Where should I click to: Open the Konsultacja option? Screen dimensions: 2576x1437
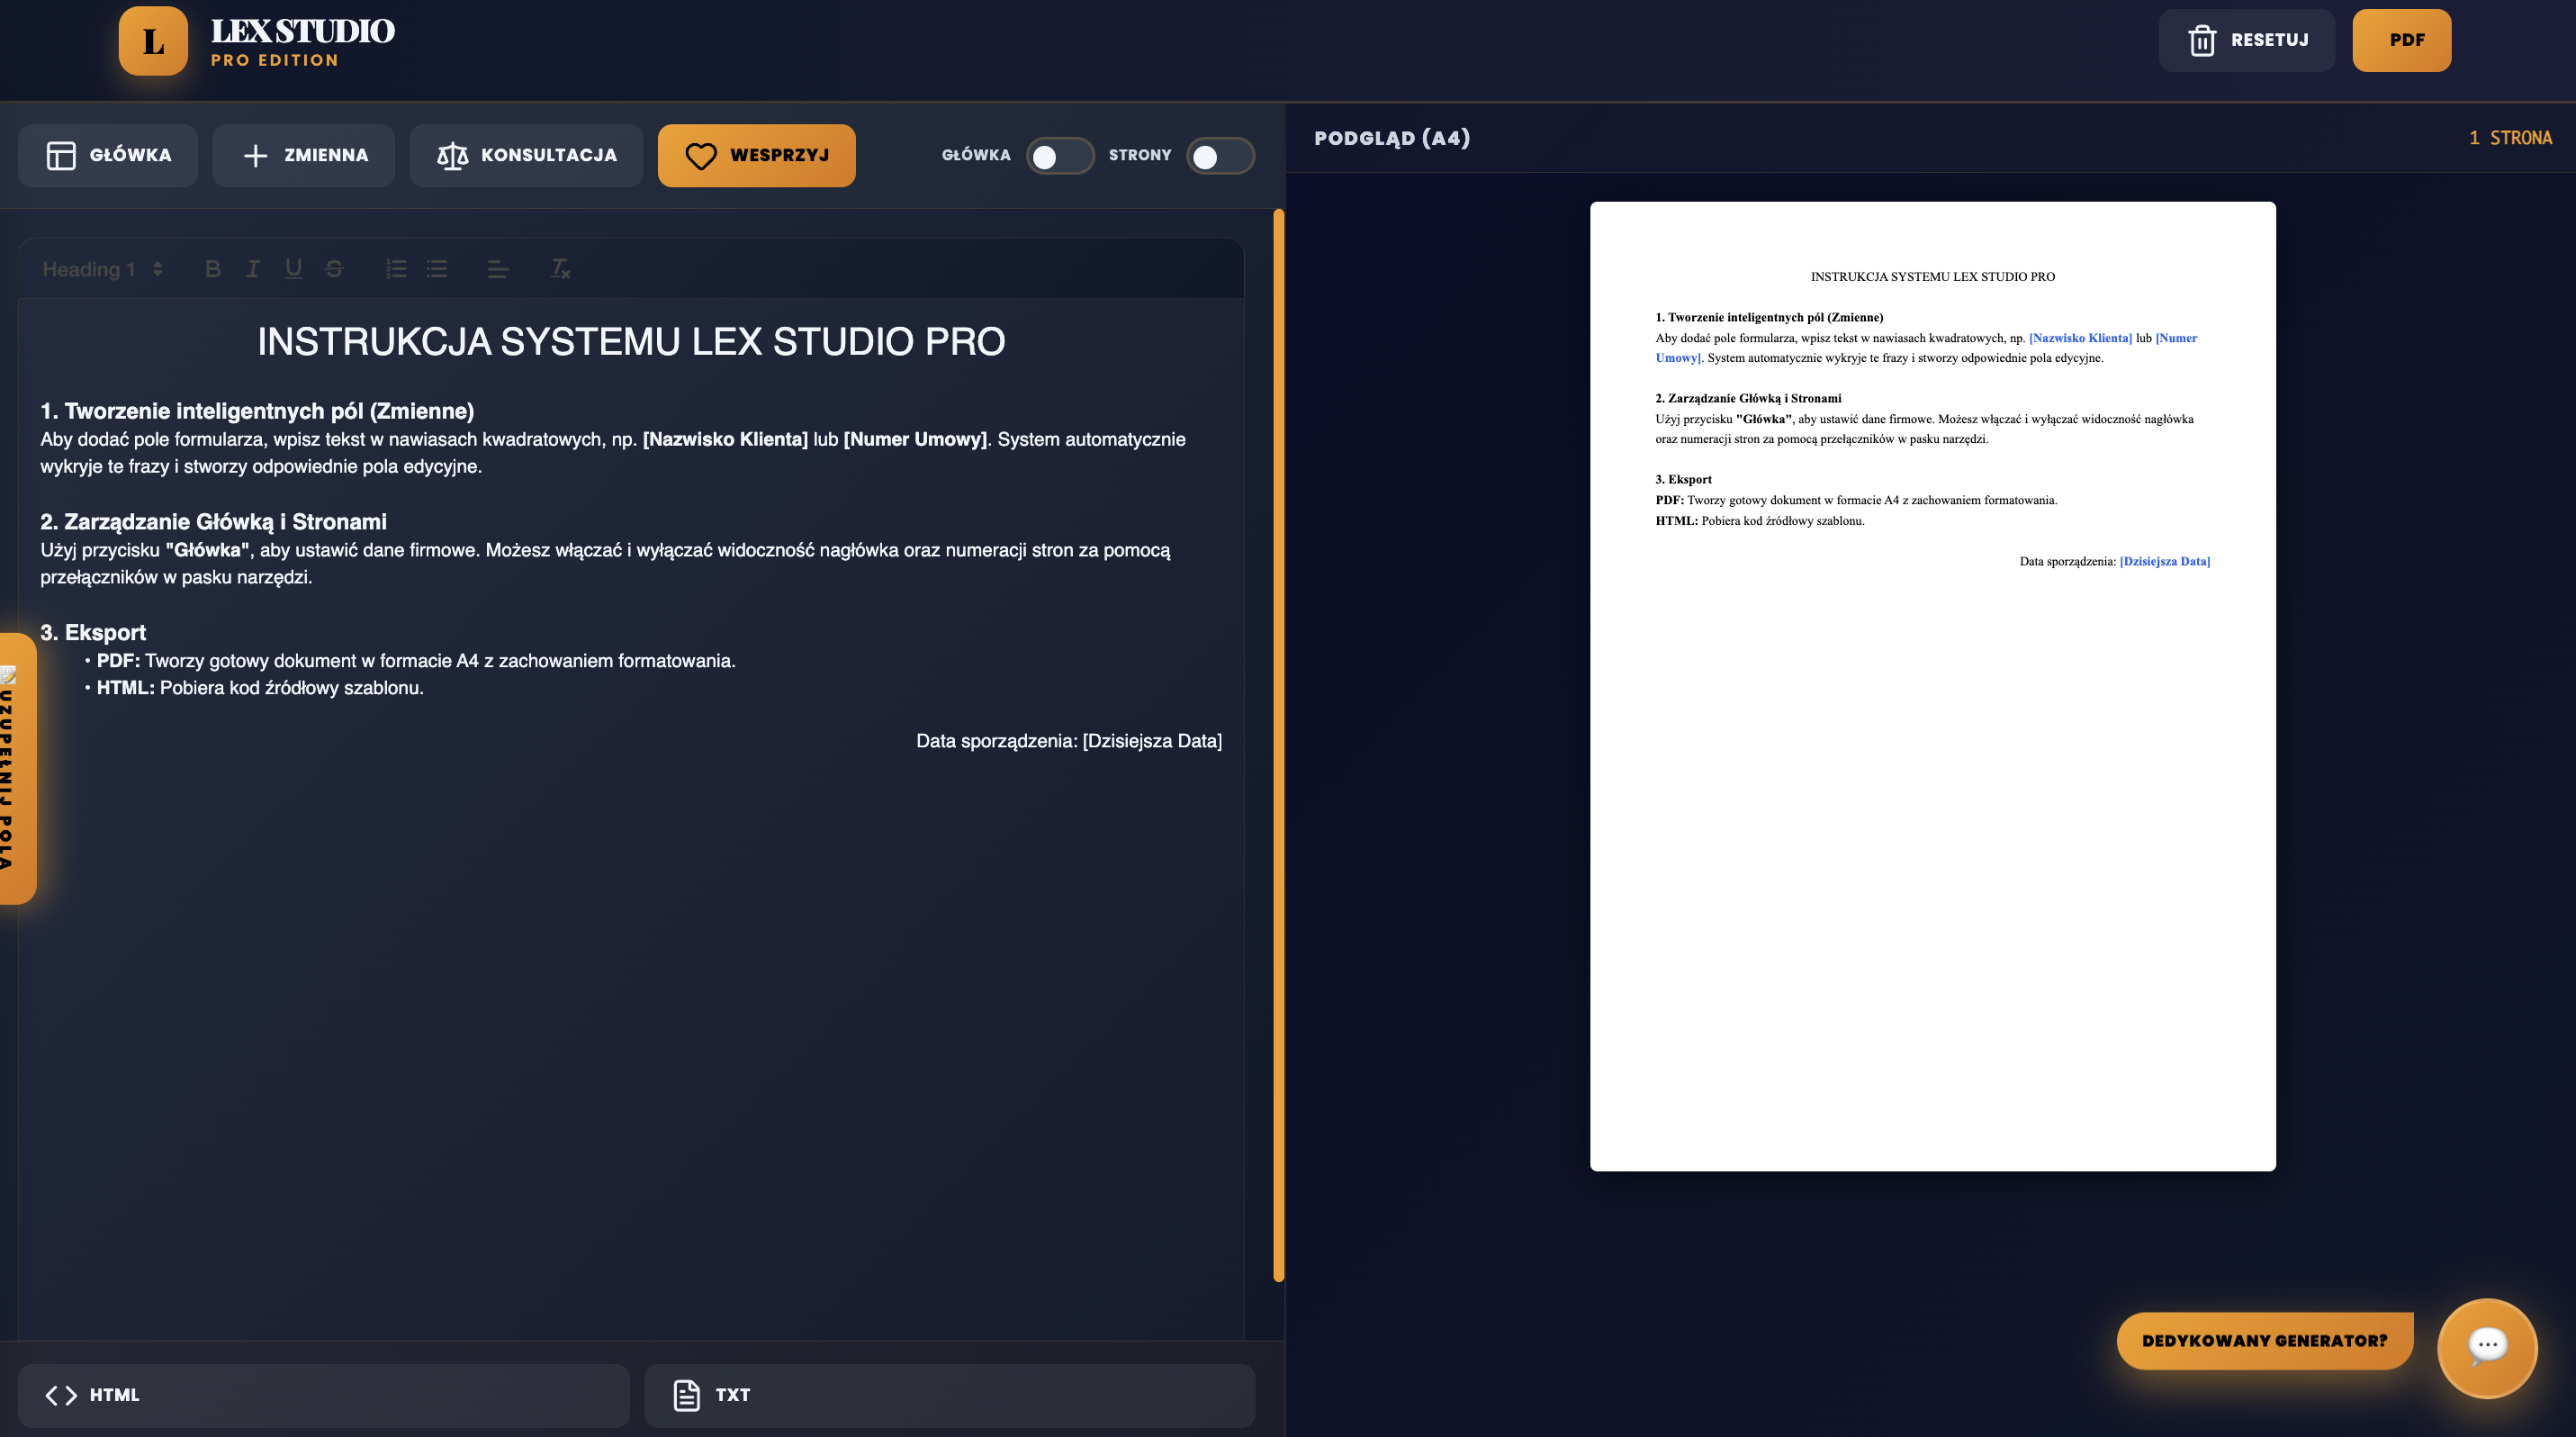(x=526, y=156)
